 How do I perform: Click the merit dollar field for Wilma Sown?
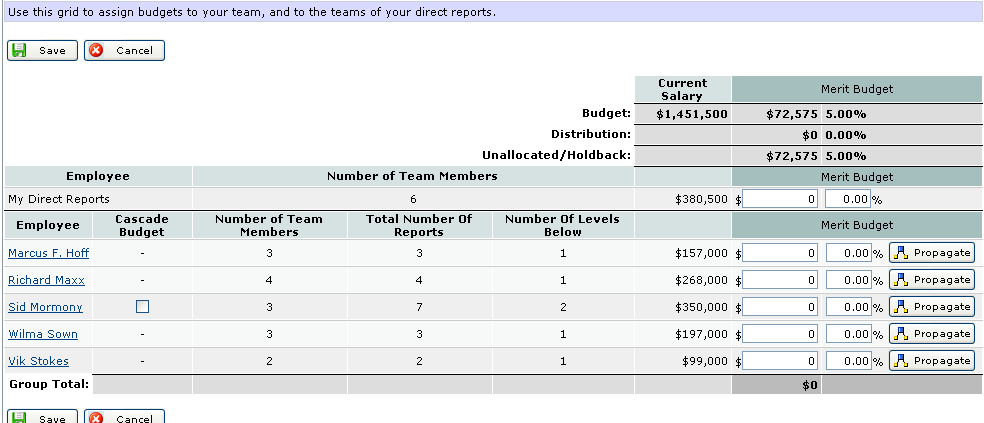tap(780, 334)
